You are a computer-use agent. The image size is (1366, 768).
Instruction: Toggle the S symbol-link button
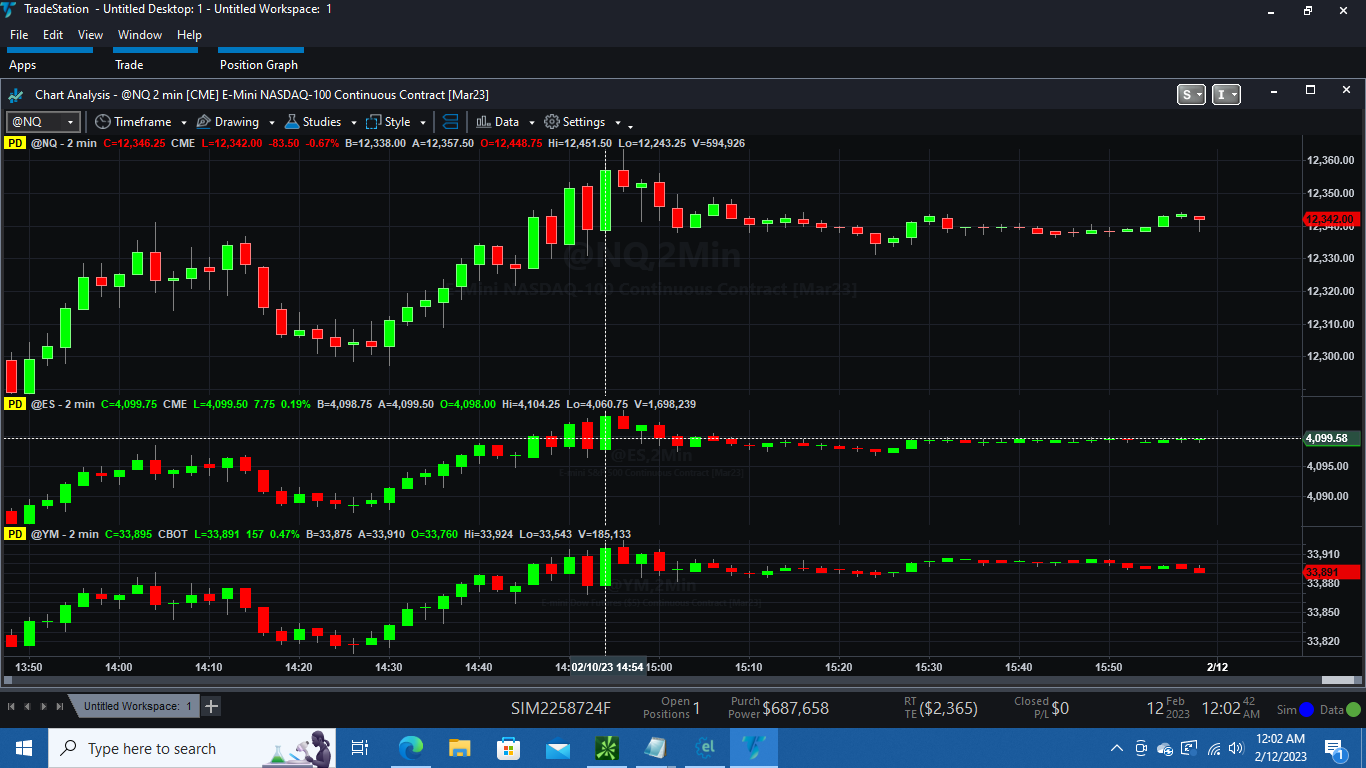[1191, 95]
